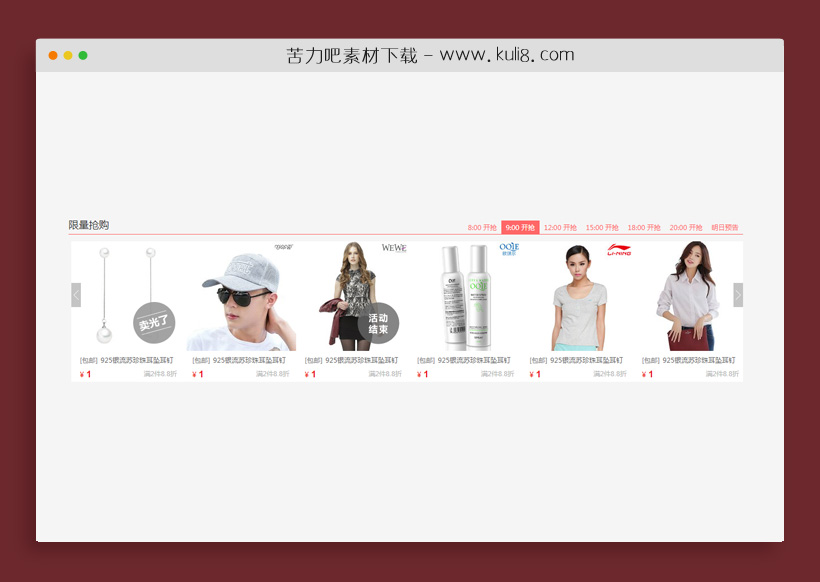The height and width of the screenshot is (582, 820).
Task: Click the right carousel navigation arrow
Action: point(738,295)
